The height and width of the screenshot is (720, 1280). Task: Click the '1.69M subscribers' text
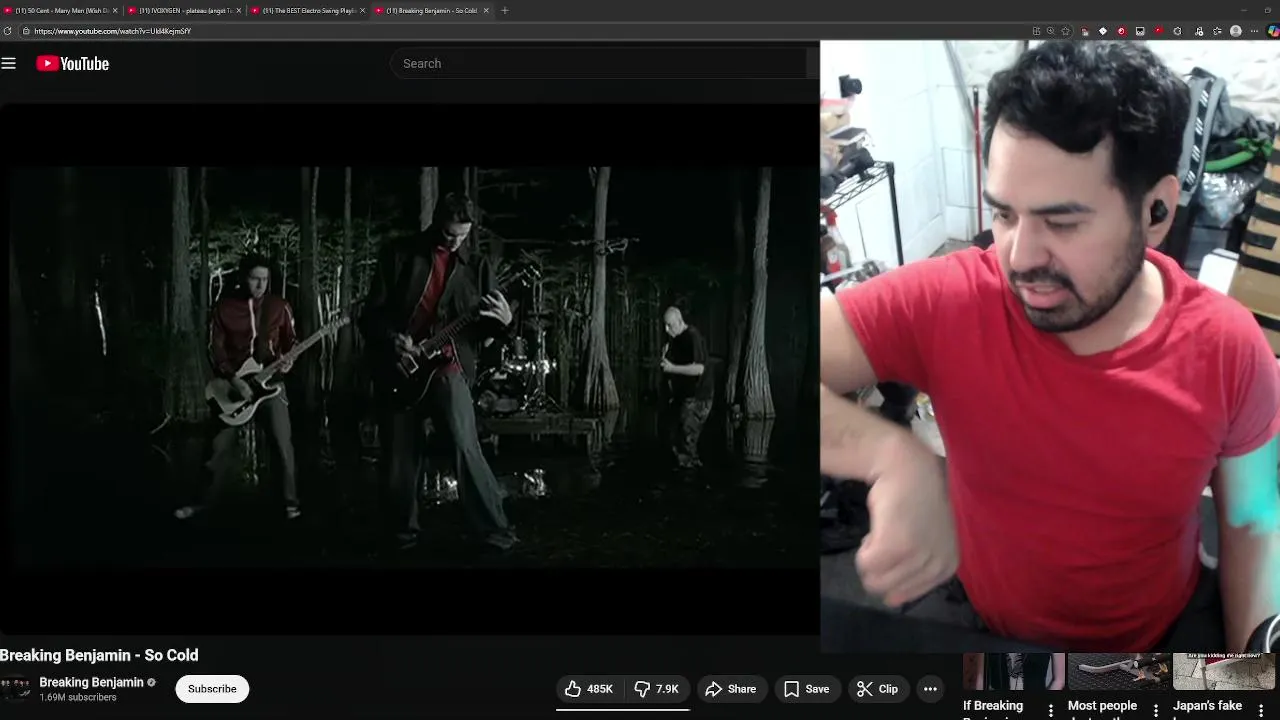(x=78, y=698)
